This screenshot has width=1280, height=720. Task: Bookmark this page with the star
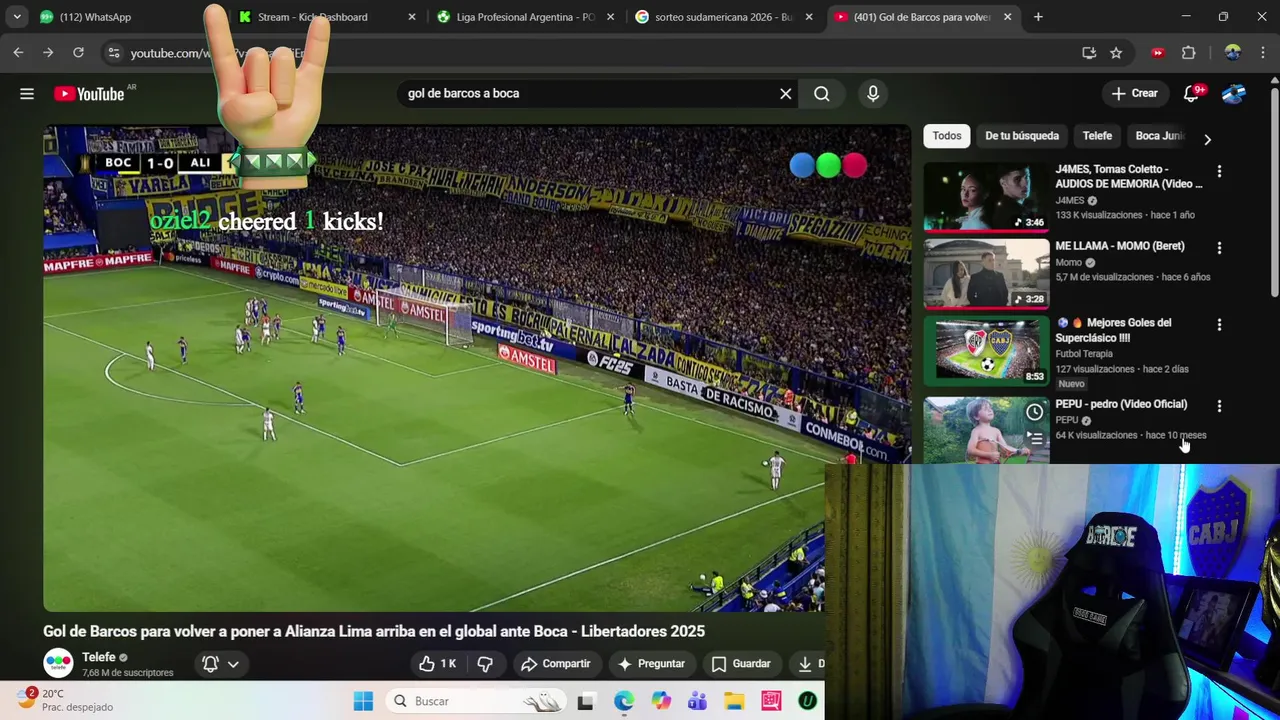pos(1116,53)
